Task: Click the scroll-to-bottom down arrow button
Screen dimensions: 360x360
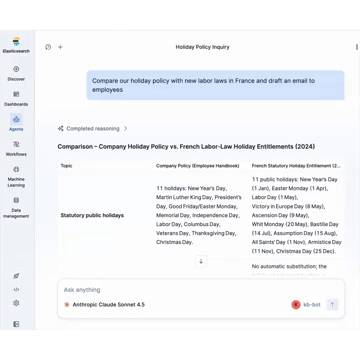Action: (201, 261)
